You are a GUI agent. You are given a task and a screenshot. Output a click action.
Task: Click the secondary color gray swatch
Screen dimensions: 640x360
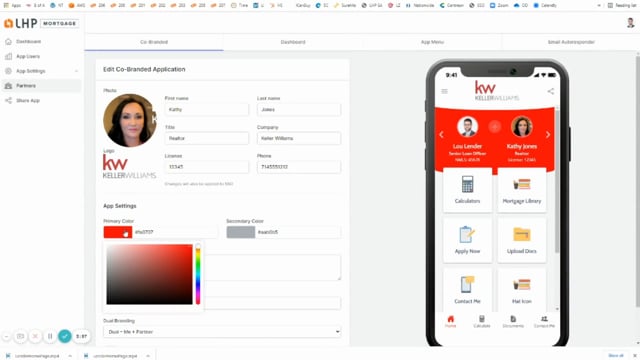click(241, 232)
